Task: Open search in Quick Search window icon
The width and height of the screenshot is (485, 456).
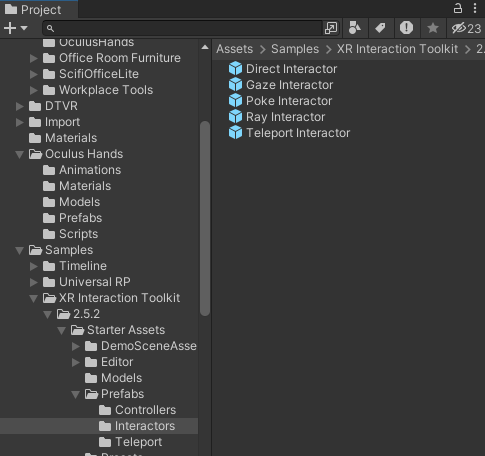Action: click(x=331, y=28)
